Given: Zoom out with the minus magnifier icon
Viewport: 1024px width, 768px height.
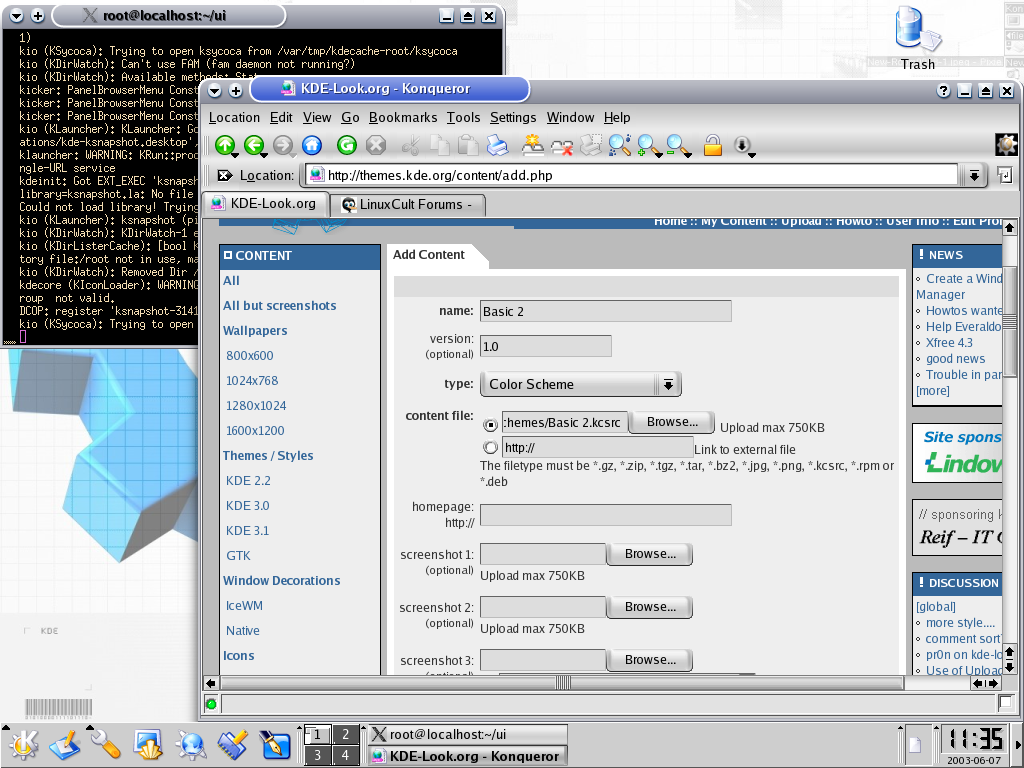Looking at the screenshot, I should coord(676,145).
